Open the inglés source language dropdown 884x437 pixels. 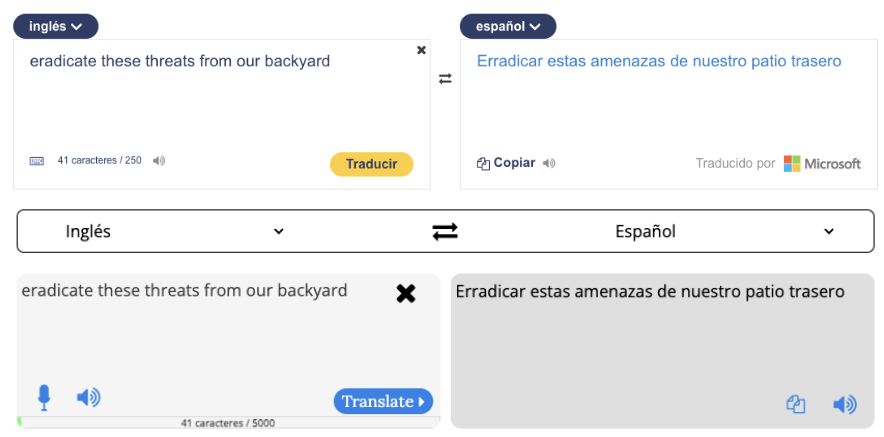pyautogui.click(x=55, y=26)
